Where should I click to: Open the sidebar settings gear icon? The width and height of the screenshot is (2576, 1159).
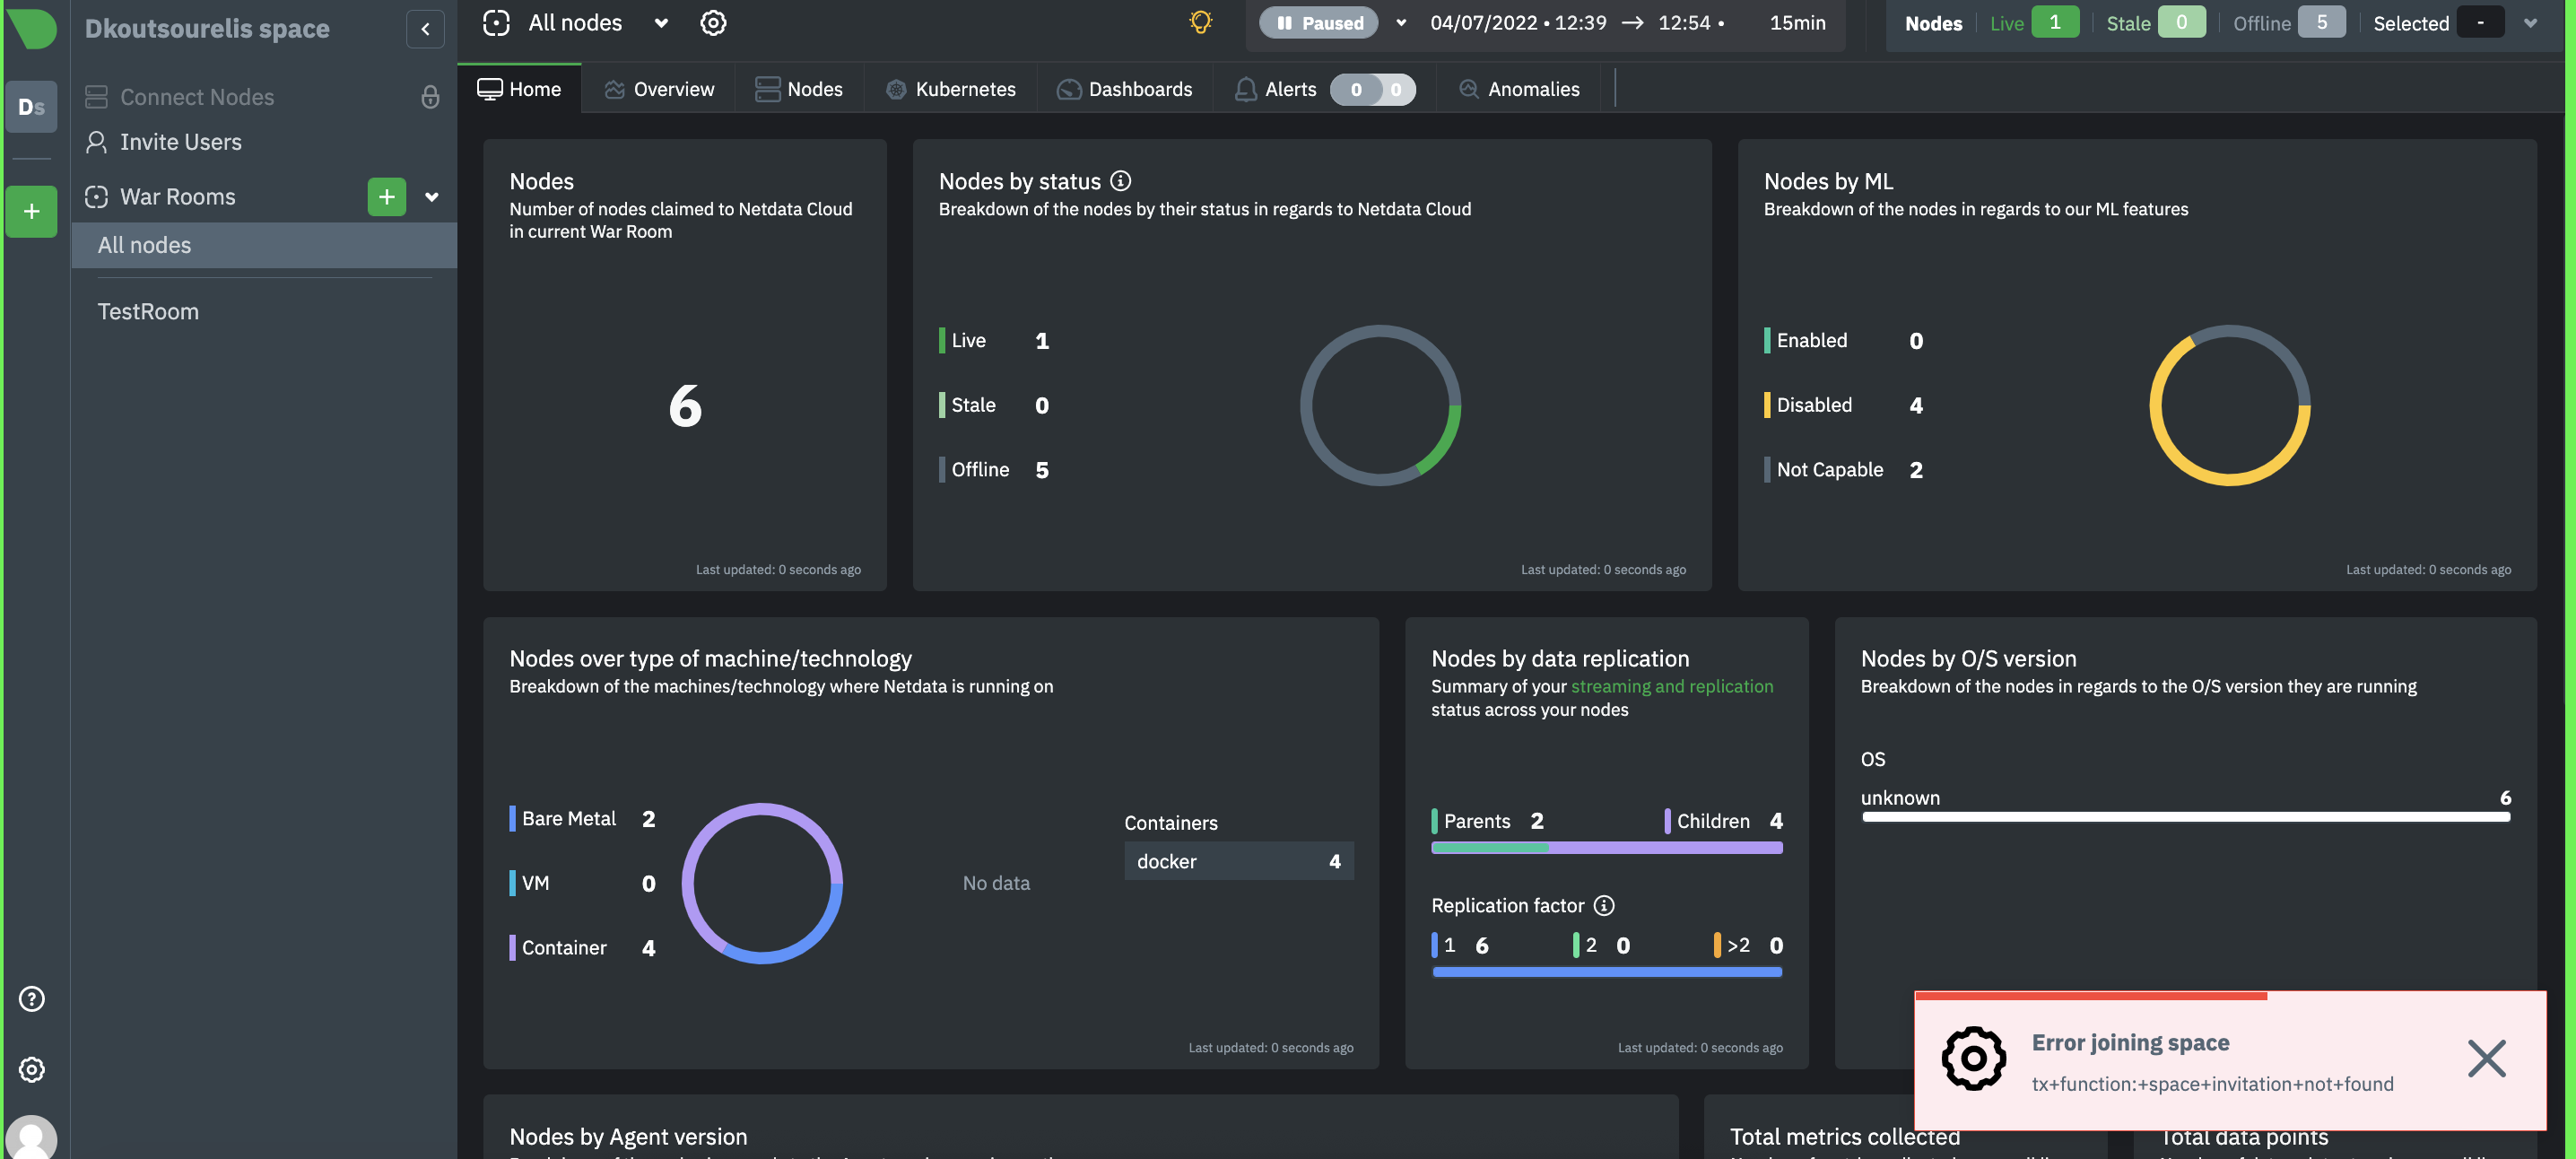pyautogui.click(x=31, y=1069)
